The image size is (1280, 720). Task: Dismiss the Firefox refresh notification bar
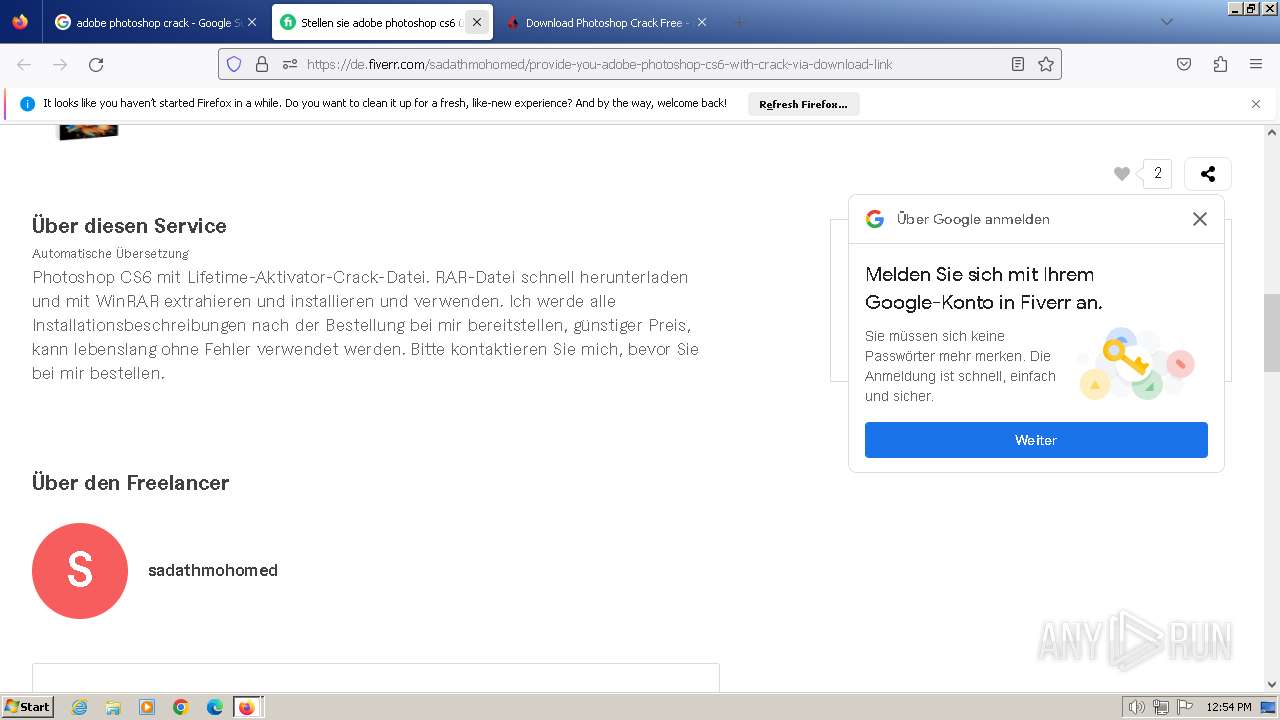pos(1256,104)
